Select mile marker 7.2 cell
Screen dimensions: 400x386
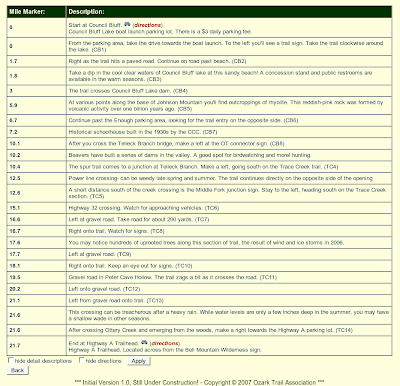click(36, 132)
